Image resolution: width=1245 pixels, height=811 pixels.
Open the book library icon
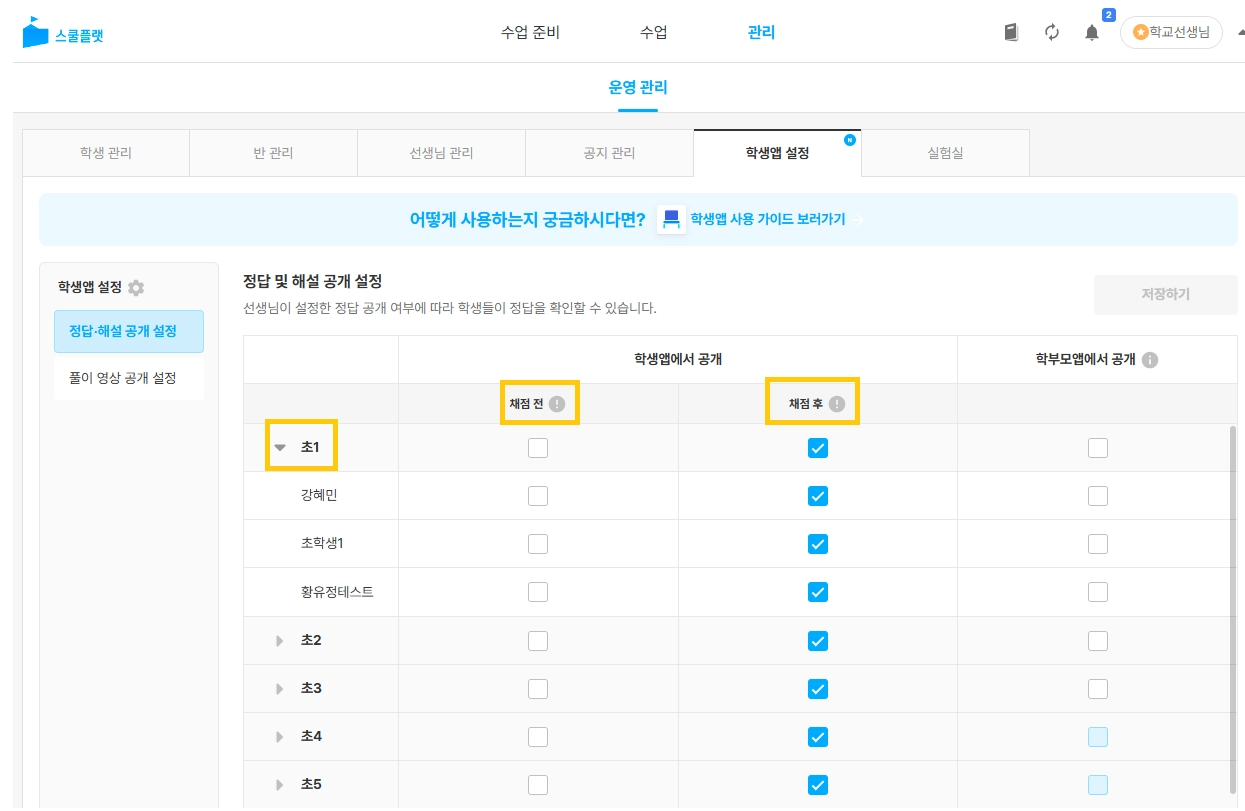point(1011,33)
